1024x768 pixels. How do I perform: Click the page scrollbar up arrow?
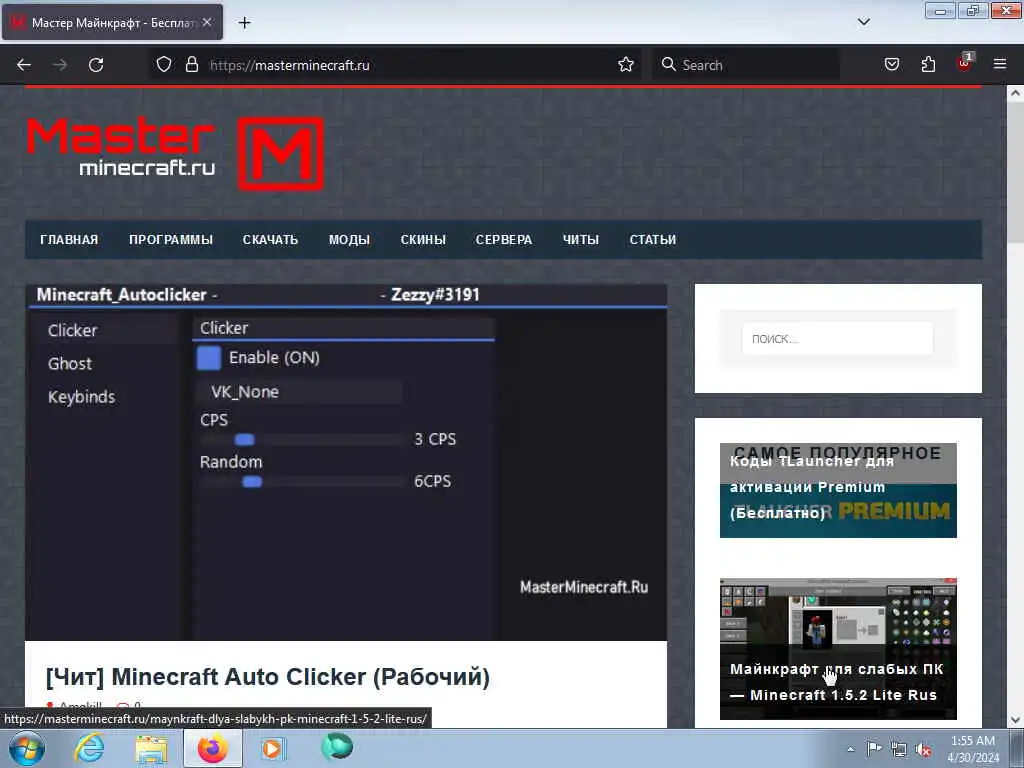pyautogui.click(x=1015, y=93)
